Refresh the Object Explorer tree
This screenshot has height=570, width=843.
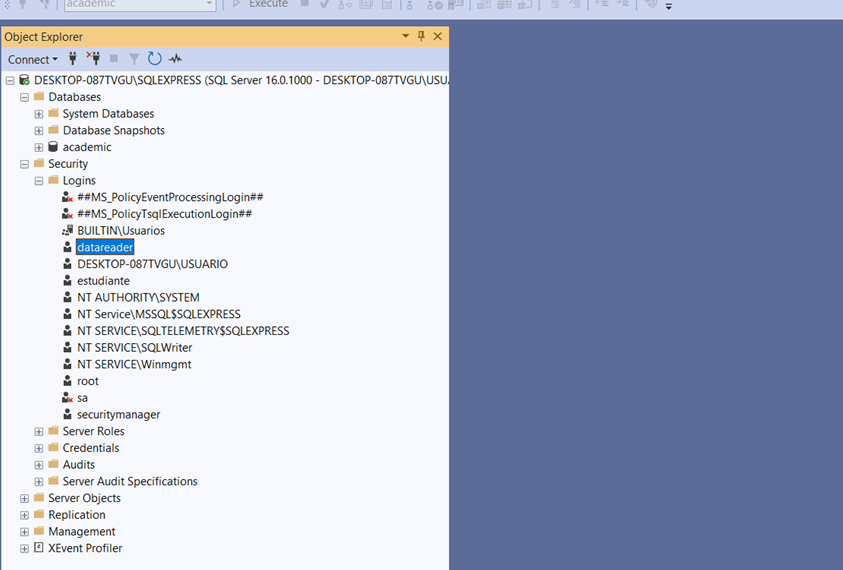click(x=154, y=59)
